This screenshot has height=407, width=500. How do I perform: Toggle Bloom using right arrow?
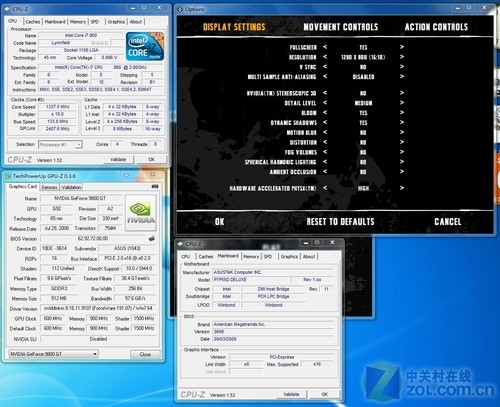(402, 113)
